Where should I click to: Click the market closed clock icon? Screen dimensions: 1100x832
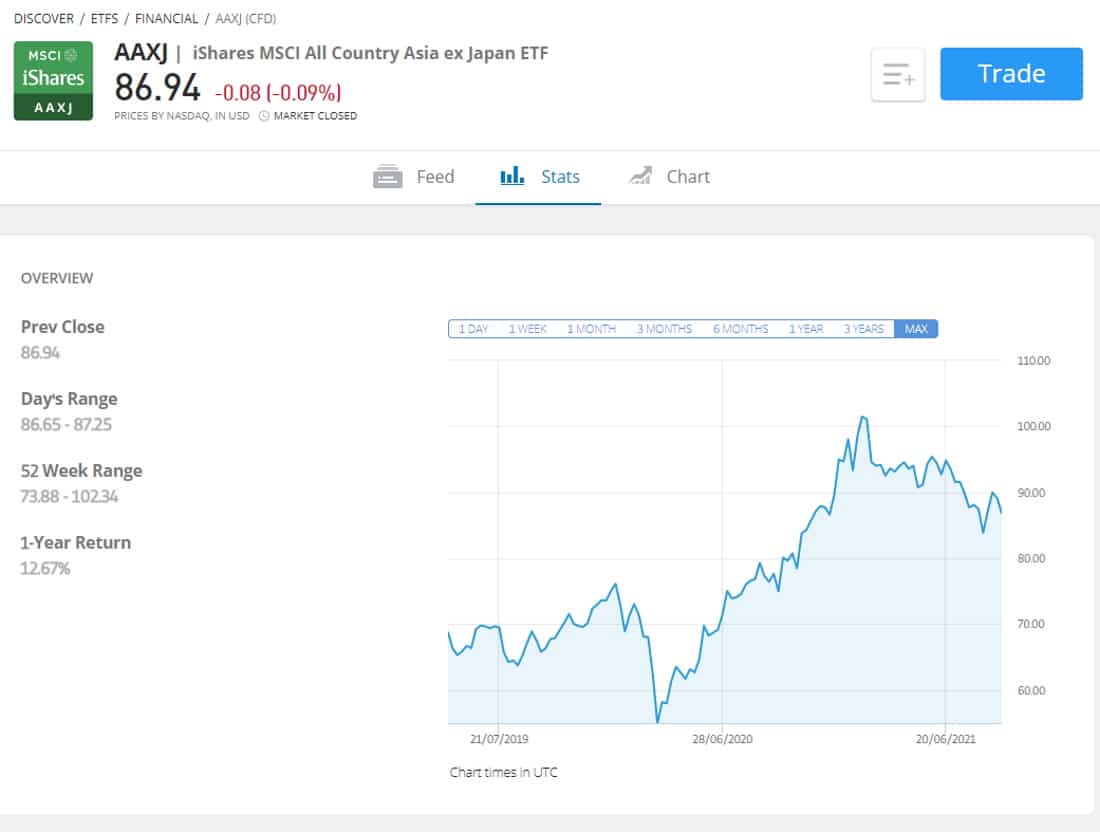(x=264, y=116)
